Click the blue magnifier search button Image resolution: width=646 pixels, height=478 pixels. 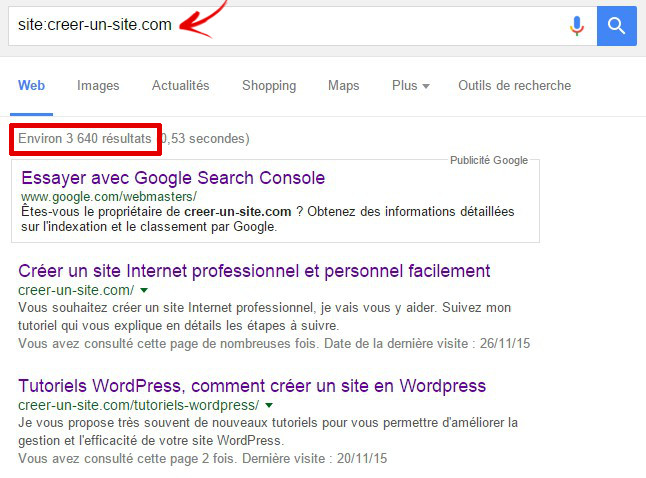click(x=616, y=26)
